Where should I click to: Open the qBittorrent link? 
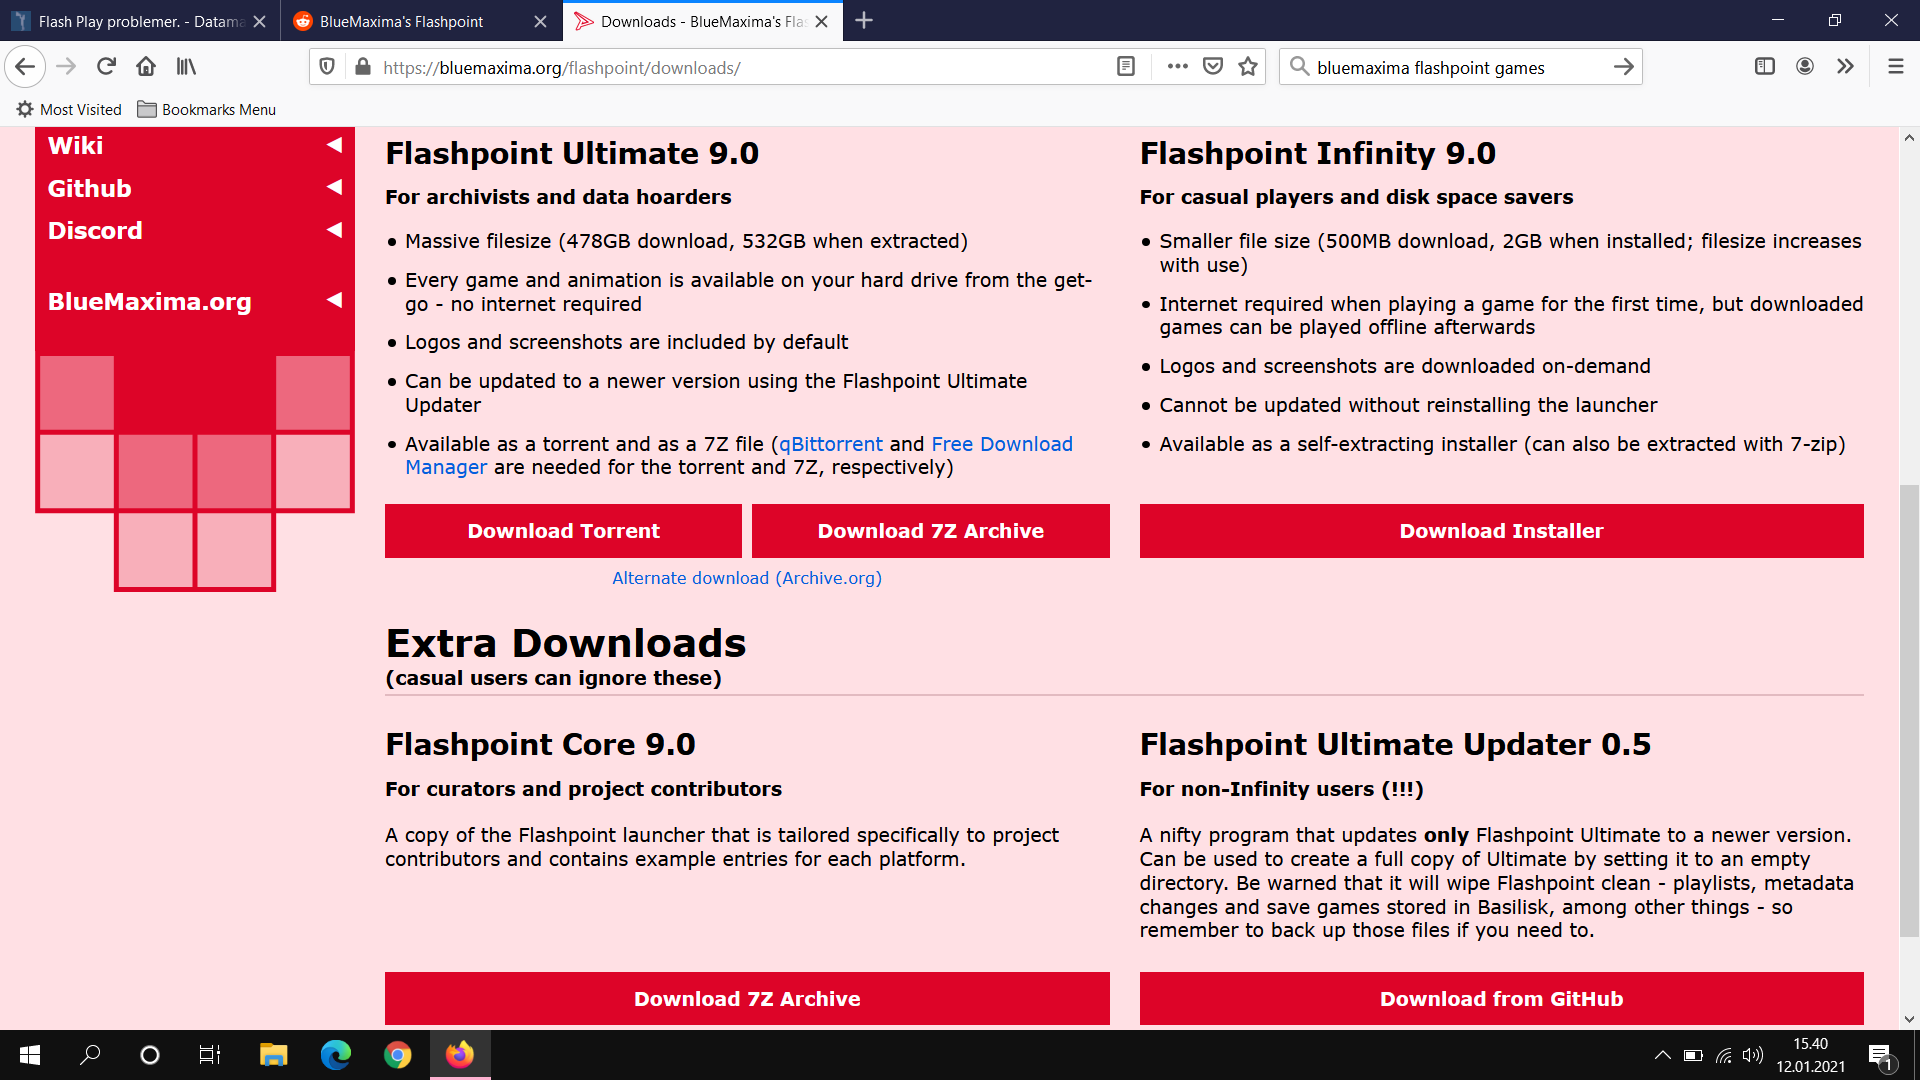830,444
